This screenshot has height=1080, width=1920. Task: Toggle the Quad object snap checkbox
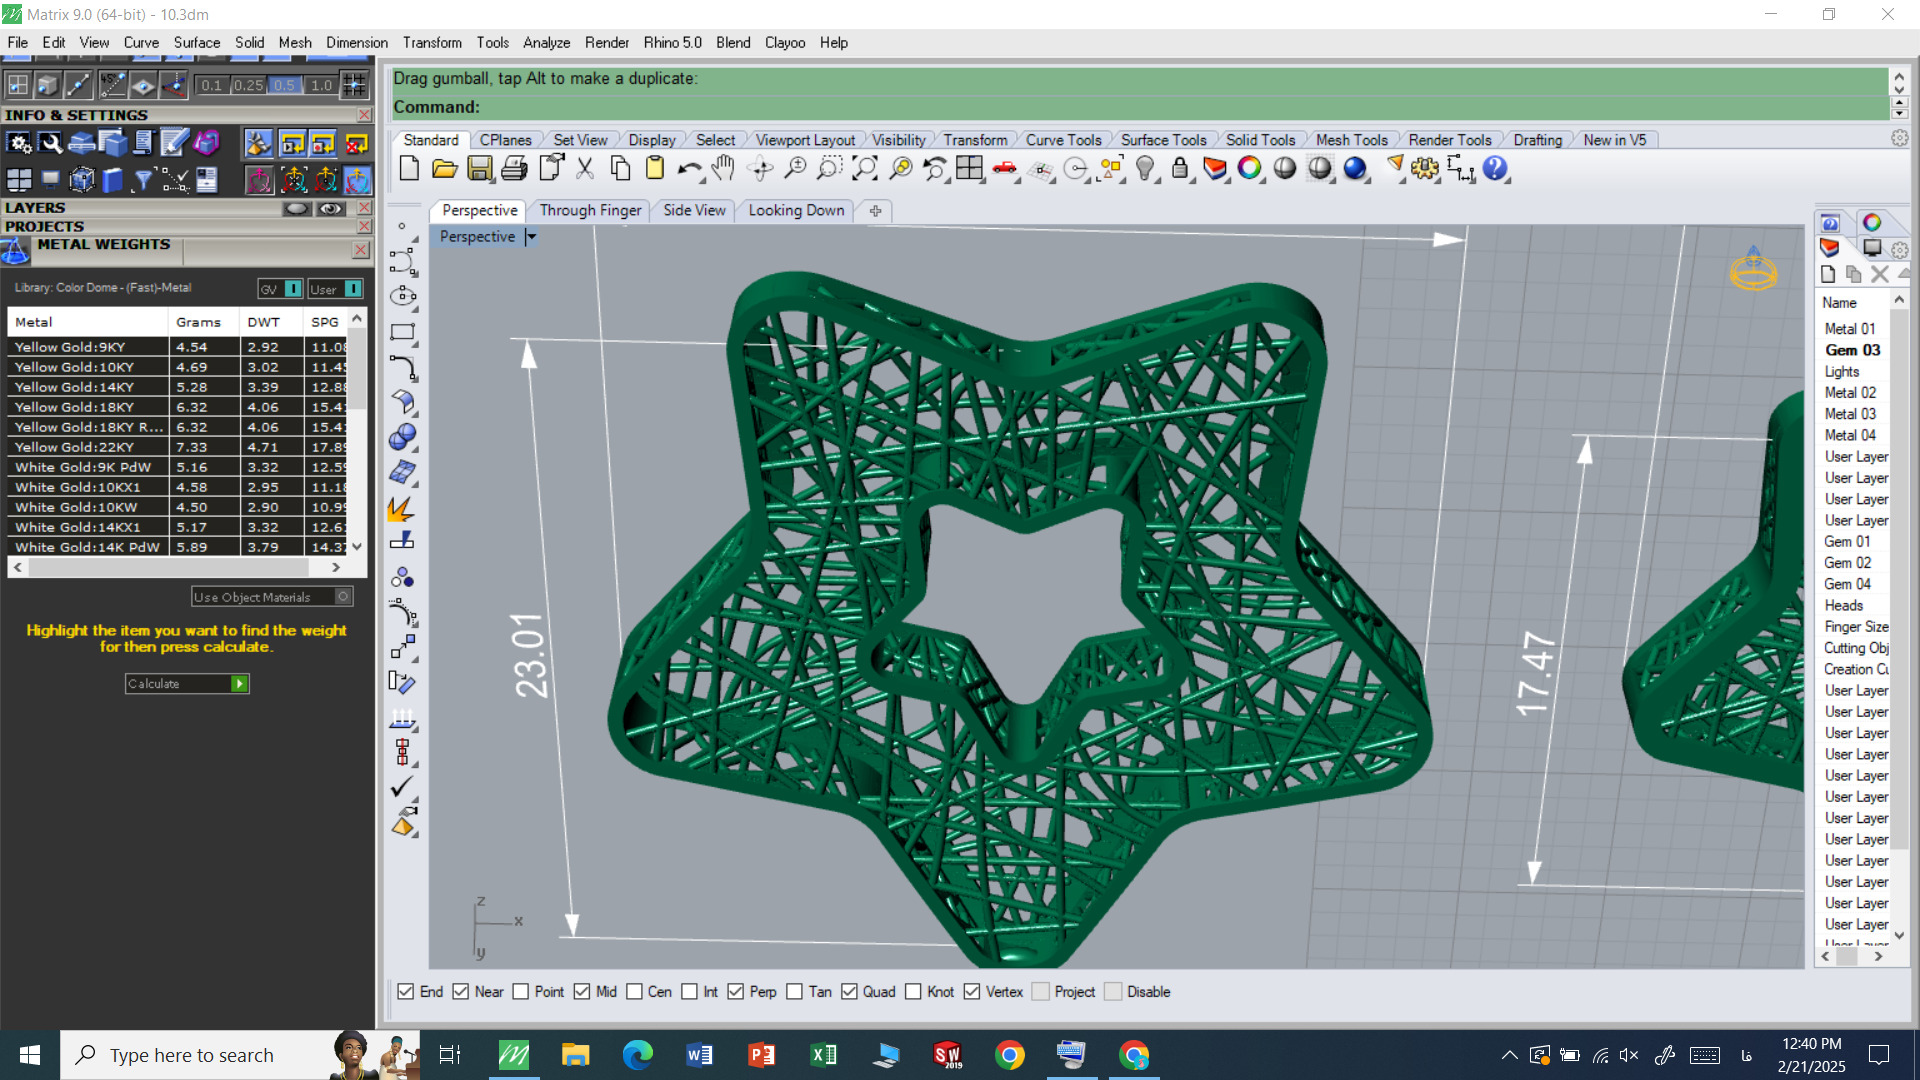(x=849, y=991)
